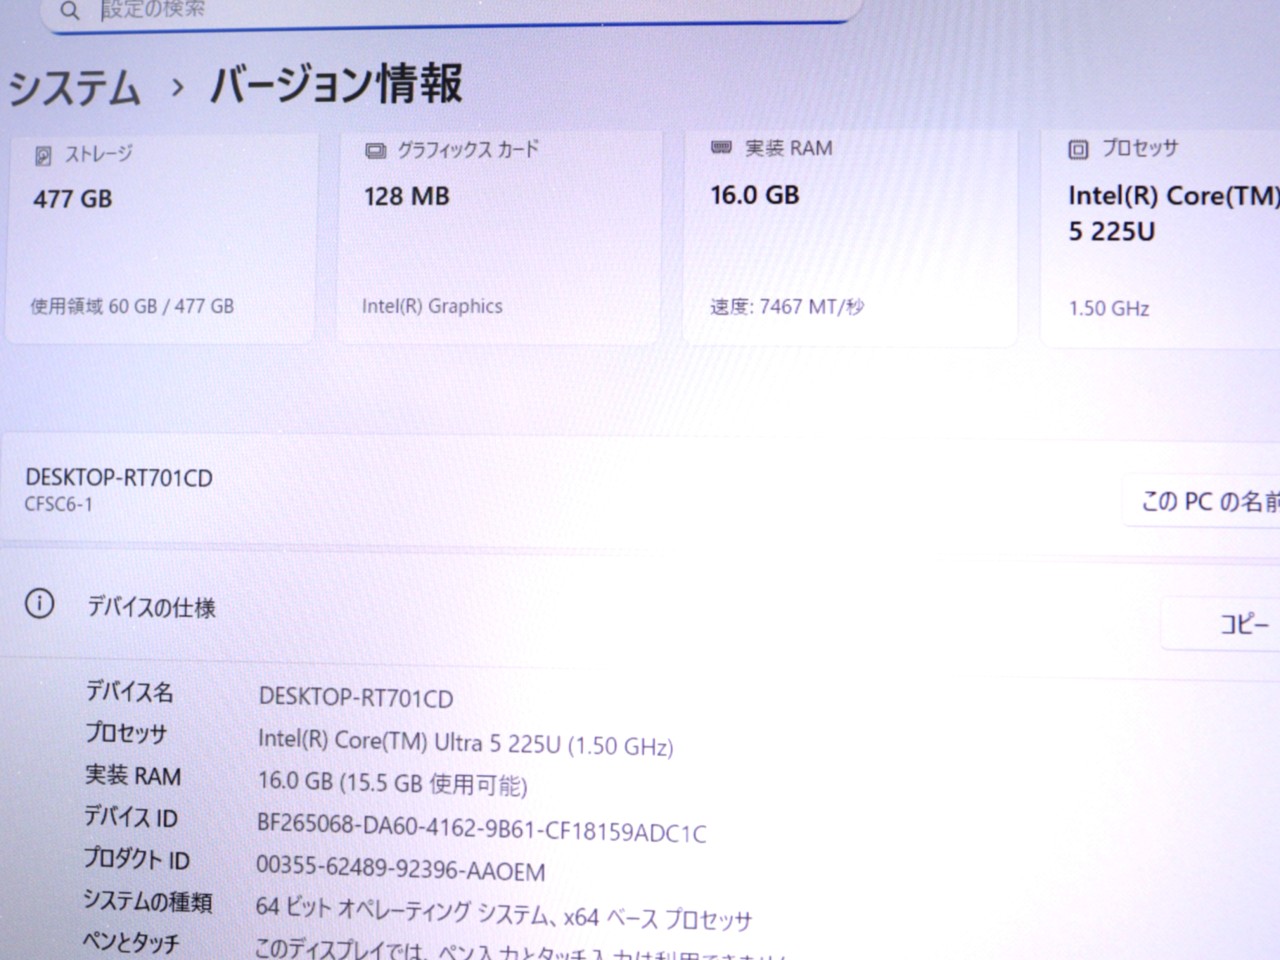Click the magnifier icon in the settings search box
1280x960 pixels.
(69, 11)
